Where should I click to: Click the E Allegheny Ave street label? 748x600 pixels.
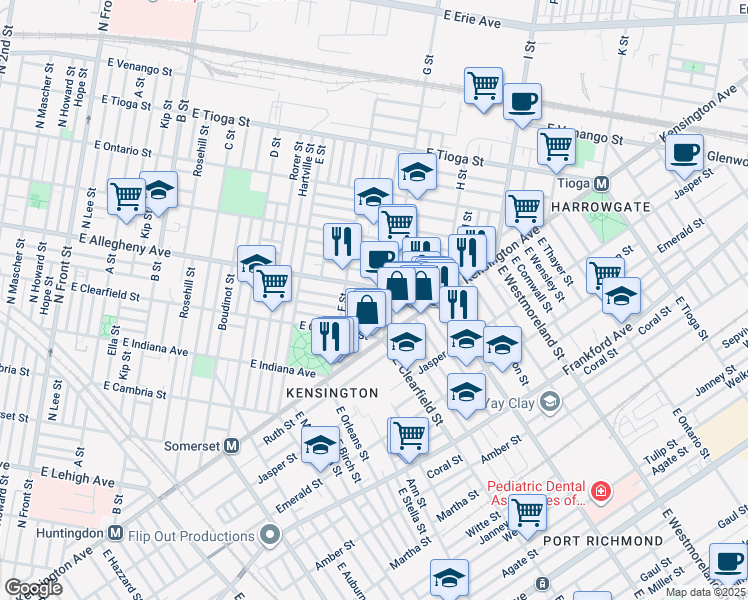click(125, 245)
